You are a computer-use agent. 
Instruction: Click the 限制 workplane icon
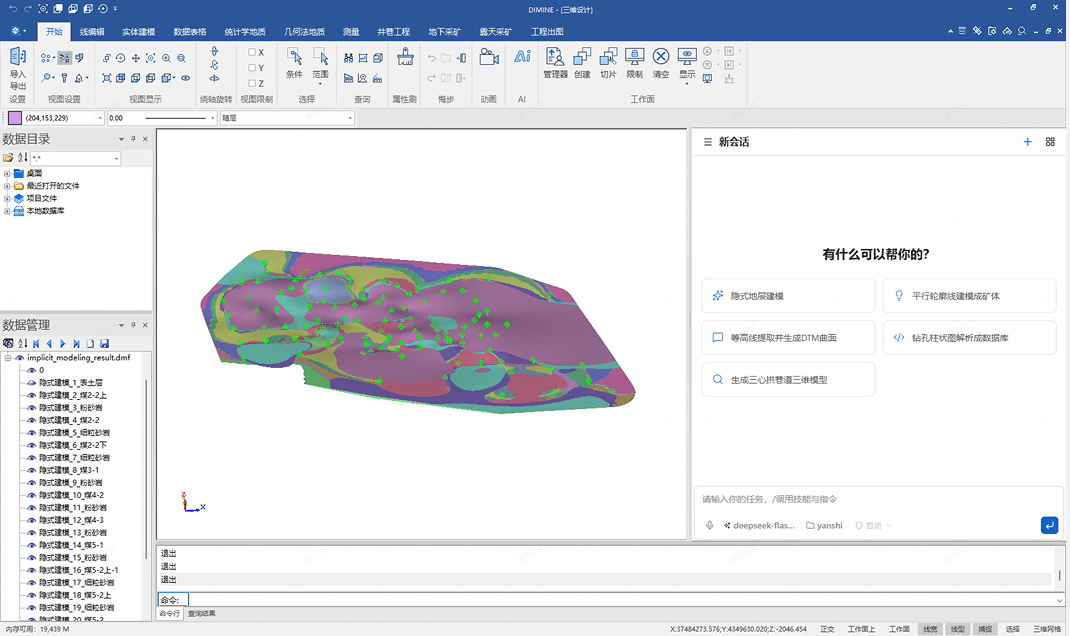(635, 63)
